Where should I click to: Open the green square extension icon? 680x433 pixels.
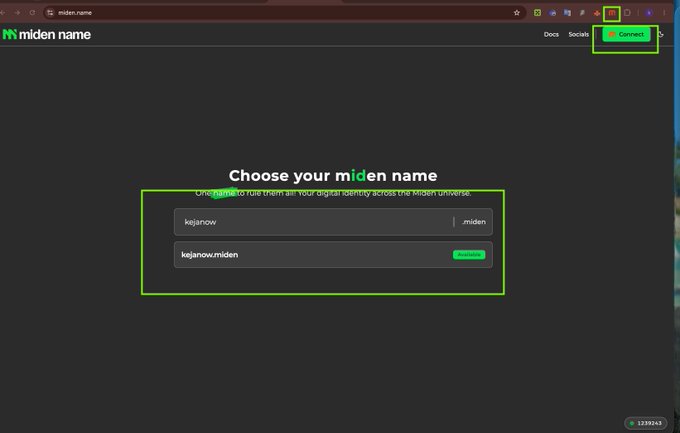(x=537, y=13)
